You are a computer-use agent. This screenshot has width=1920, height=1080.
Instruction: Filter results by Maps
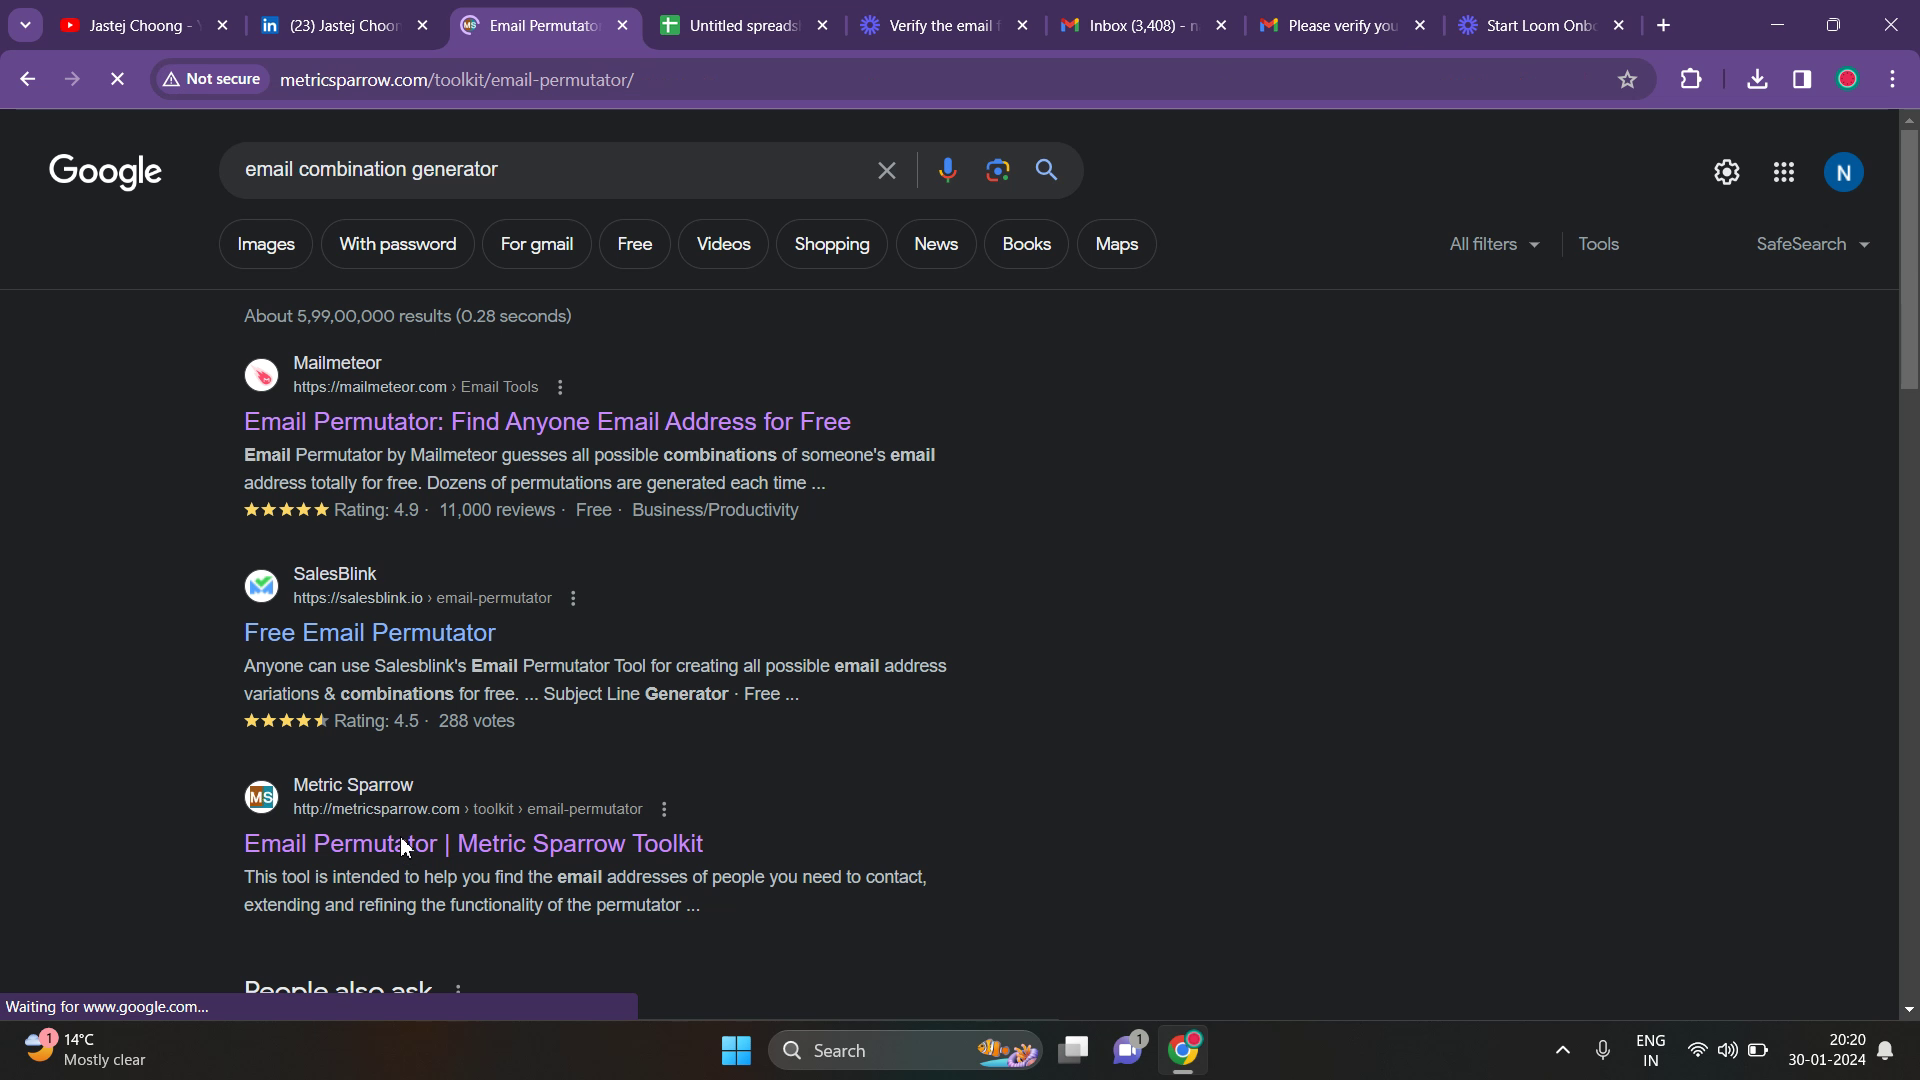1117,244
